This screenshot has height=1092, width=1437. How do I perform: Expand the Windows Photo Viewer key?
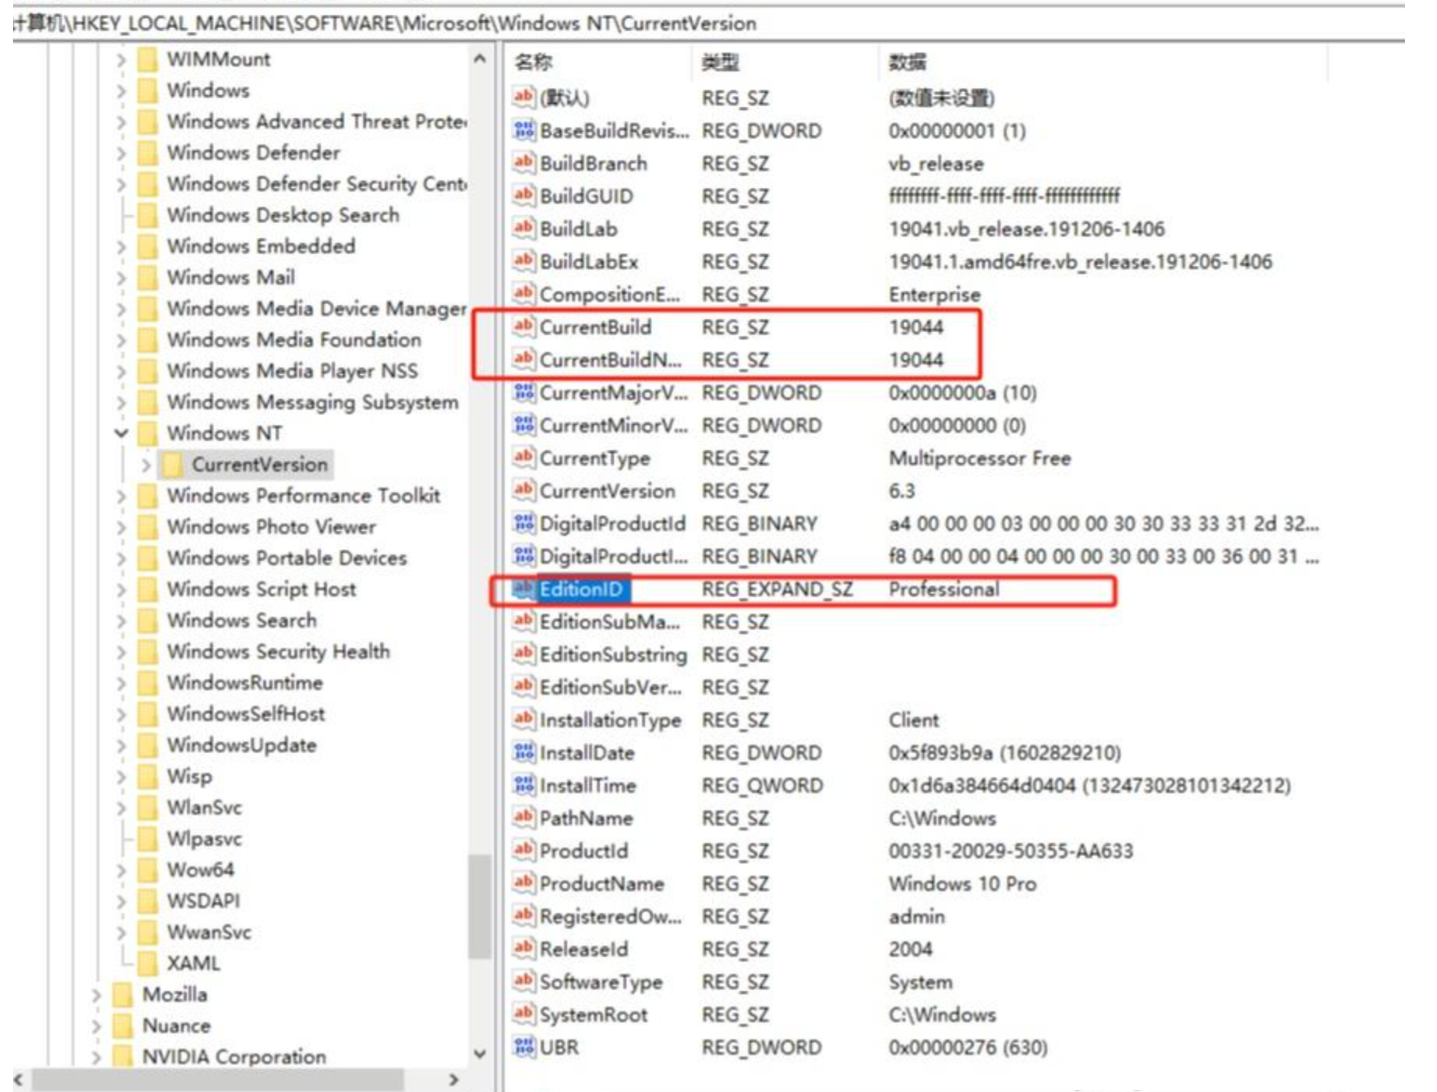click(x=121, y=527)
